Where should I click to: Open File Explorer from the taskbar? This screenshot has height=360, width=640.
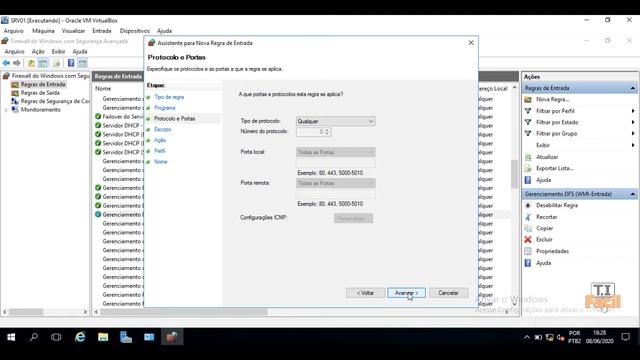click(x=103, y=337)
